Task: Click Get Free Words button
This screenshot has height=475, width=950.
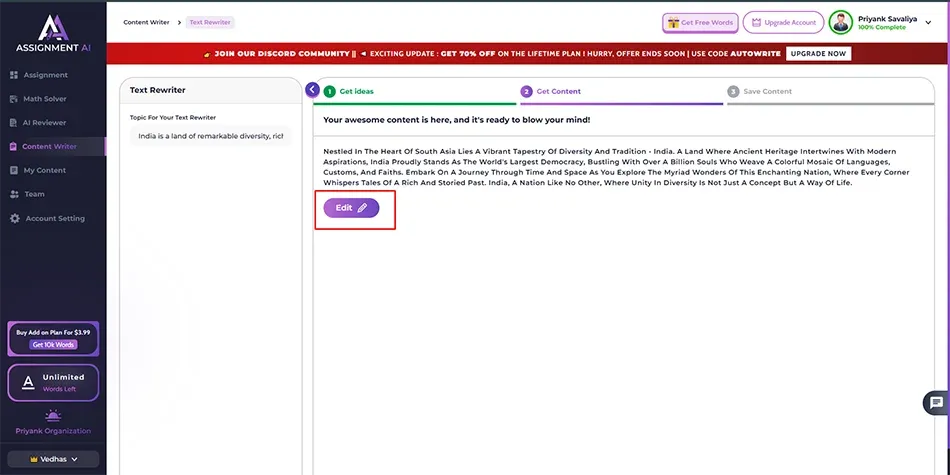Action: point(700,22)
